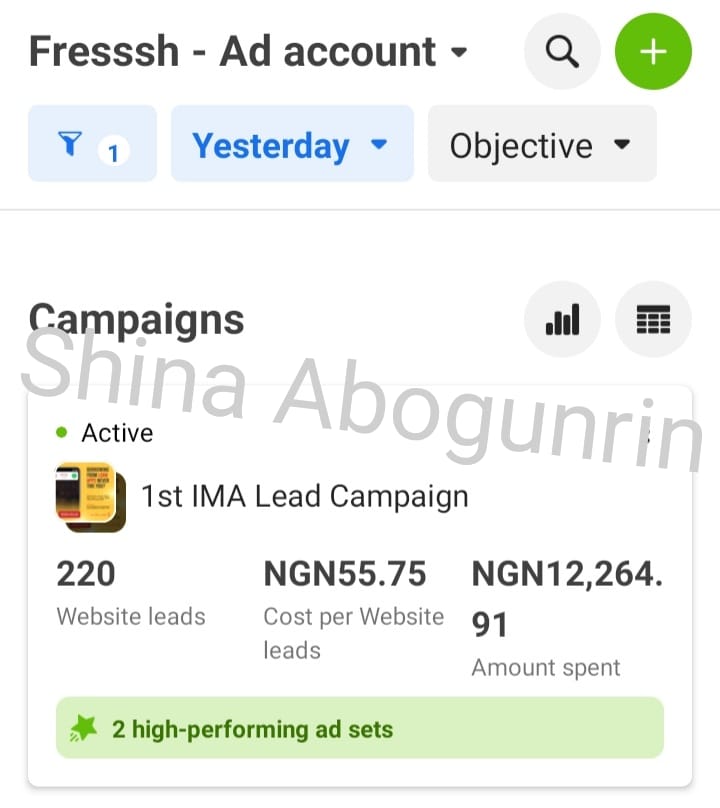Open campaign more options menu icon

[648, 435]
